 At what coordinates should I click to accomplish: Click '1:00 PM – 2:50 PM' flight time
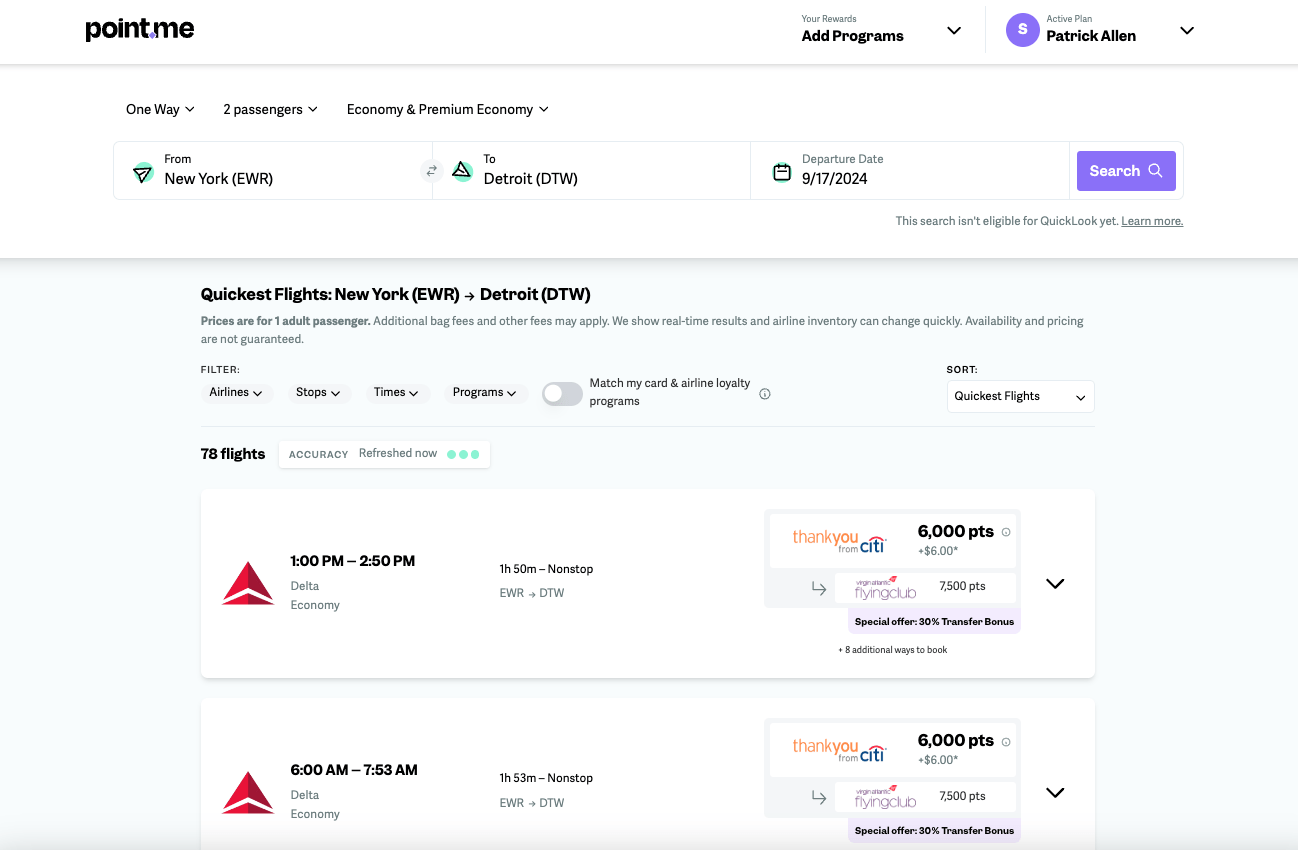point(353,561)
